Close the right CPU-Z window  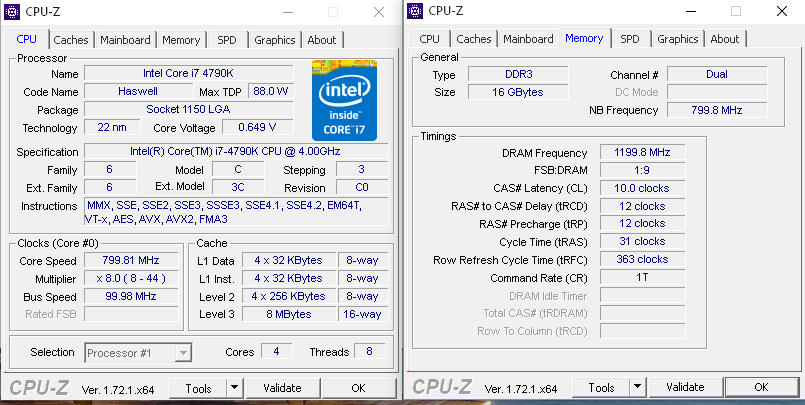coord(782,11)
